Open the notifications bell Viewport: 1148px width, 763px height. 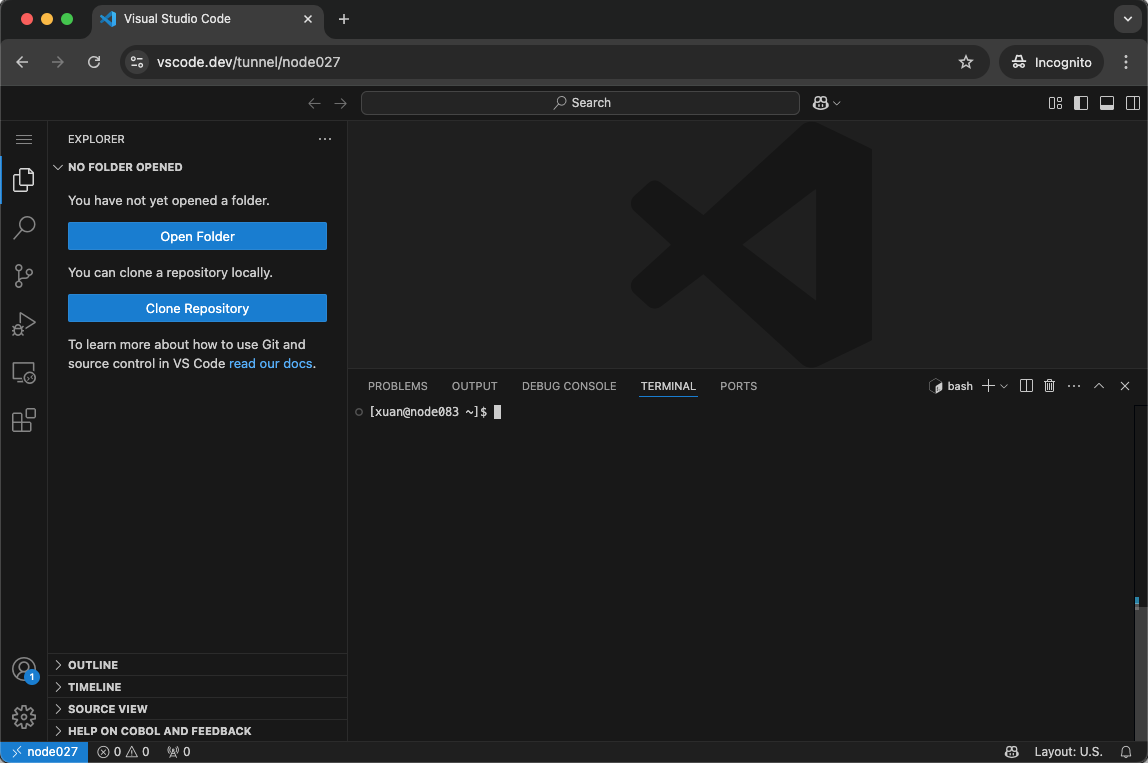[x=1125, y=752]
